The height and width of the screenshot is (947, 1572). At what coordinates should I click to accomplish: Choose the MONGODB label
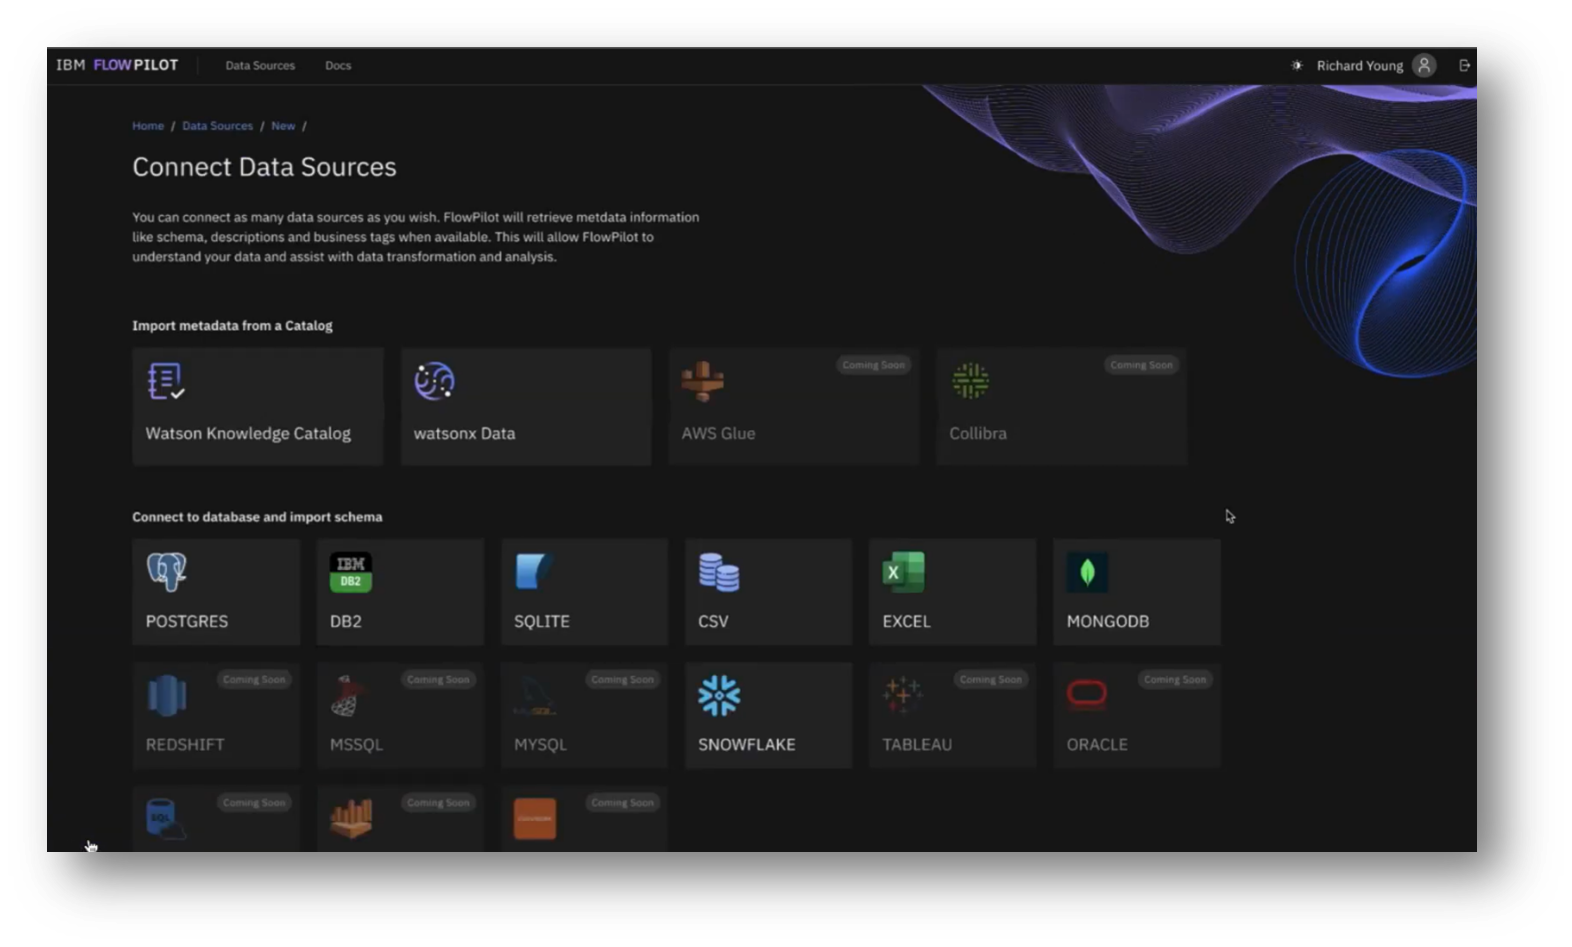pos(1107,621)
